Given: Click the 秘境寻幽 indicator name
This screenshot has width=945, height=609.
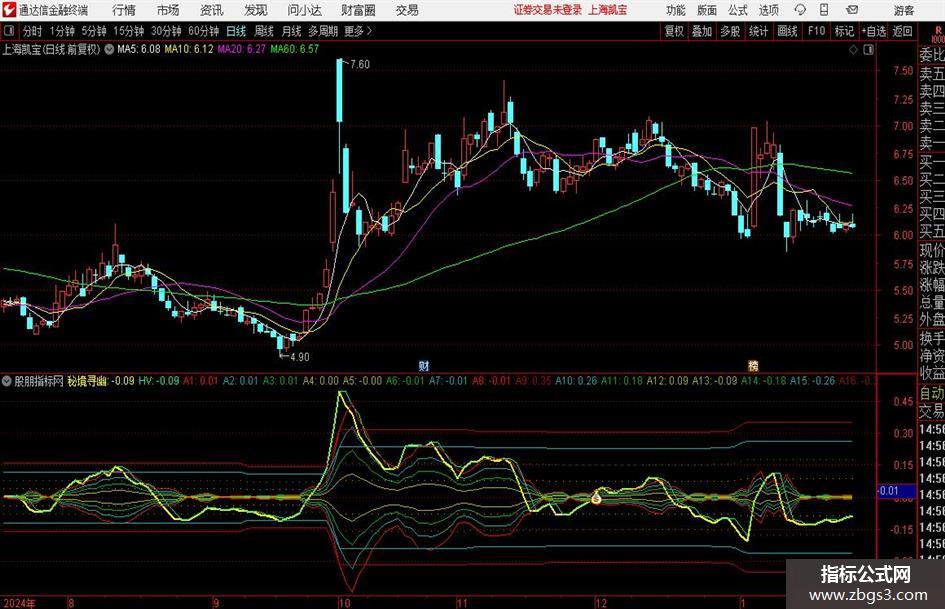Looking at the screenshot, I should [x=87, y=380].
